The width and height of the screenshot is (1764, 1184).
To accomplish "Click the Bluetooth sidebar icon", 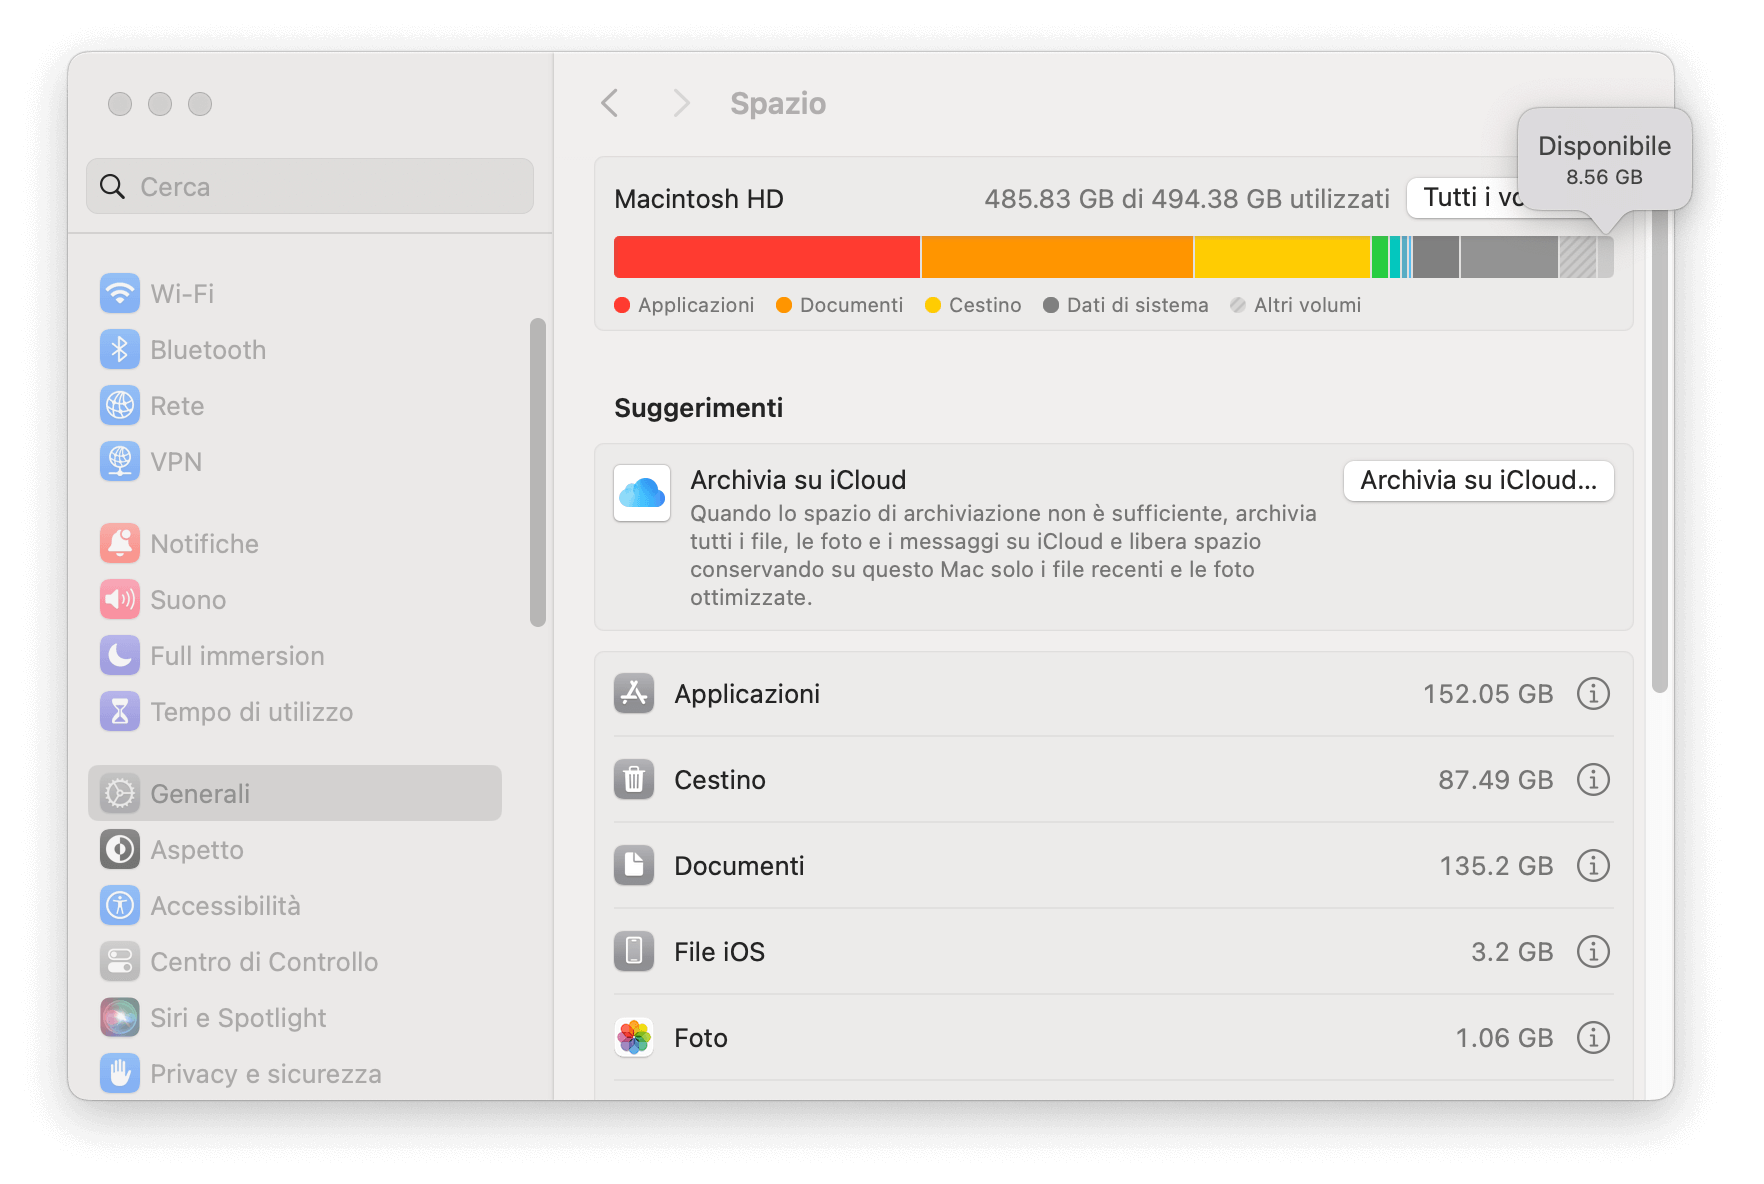I will point(120,349).
